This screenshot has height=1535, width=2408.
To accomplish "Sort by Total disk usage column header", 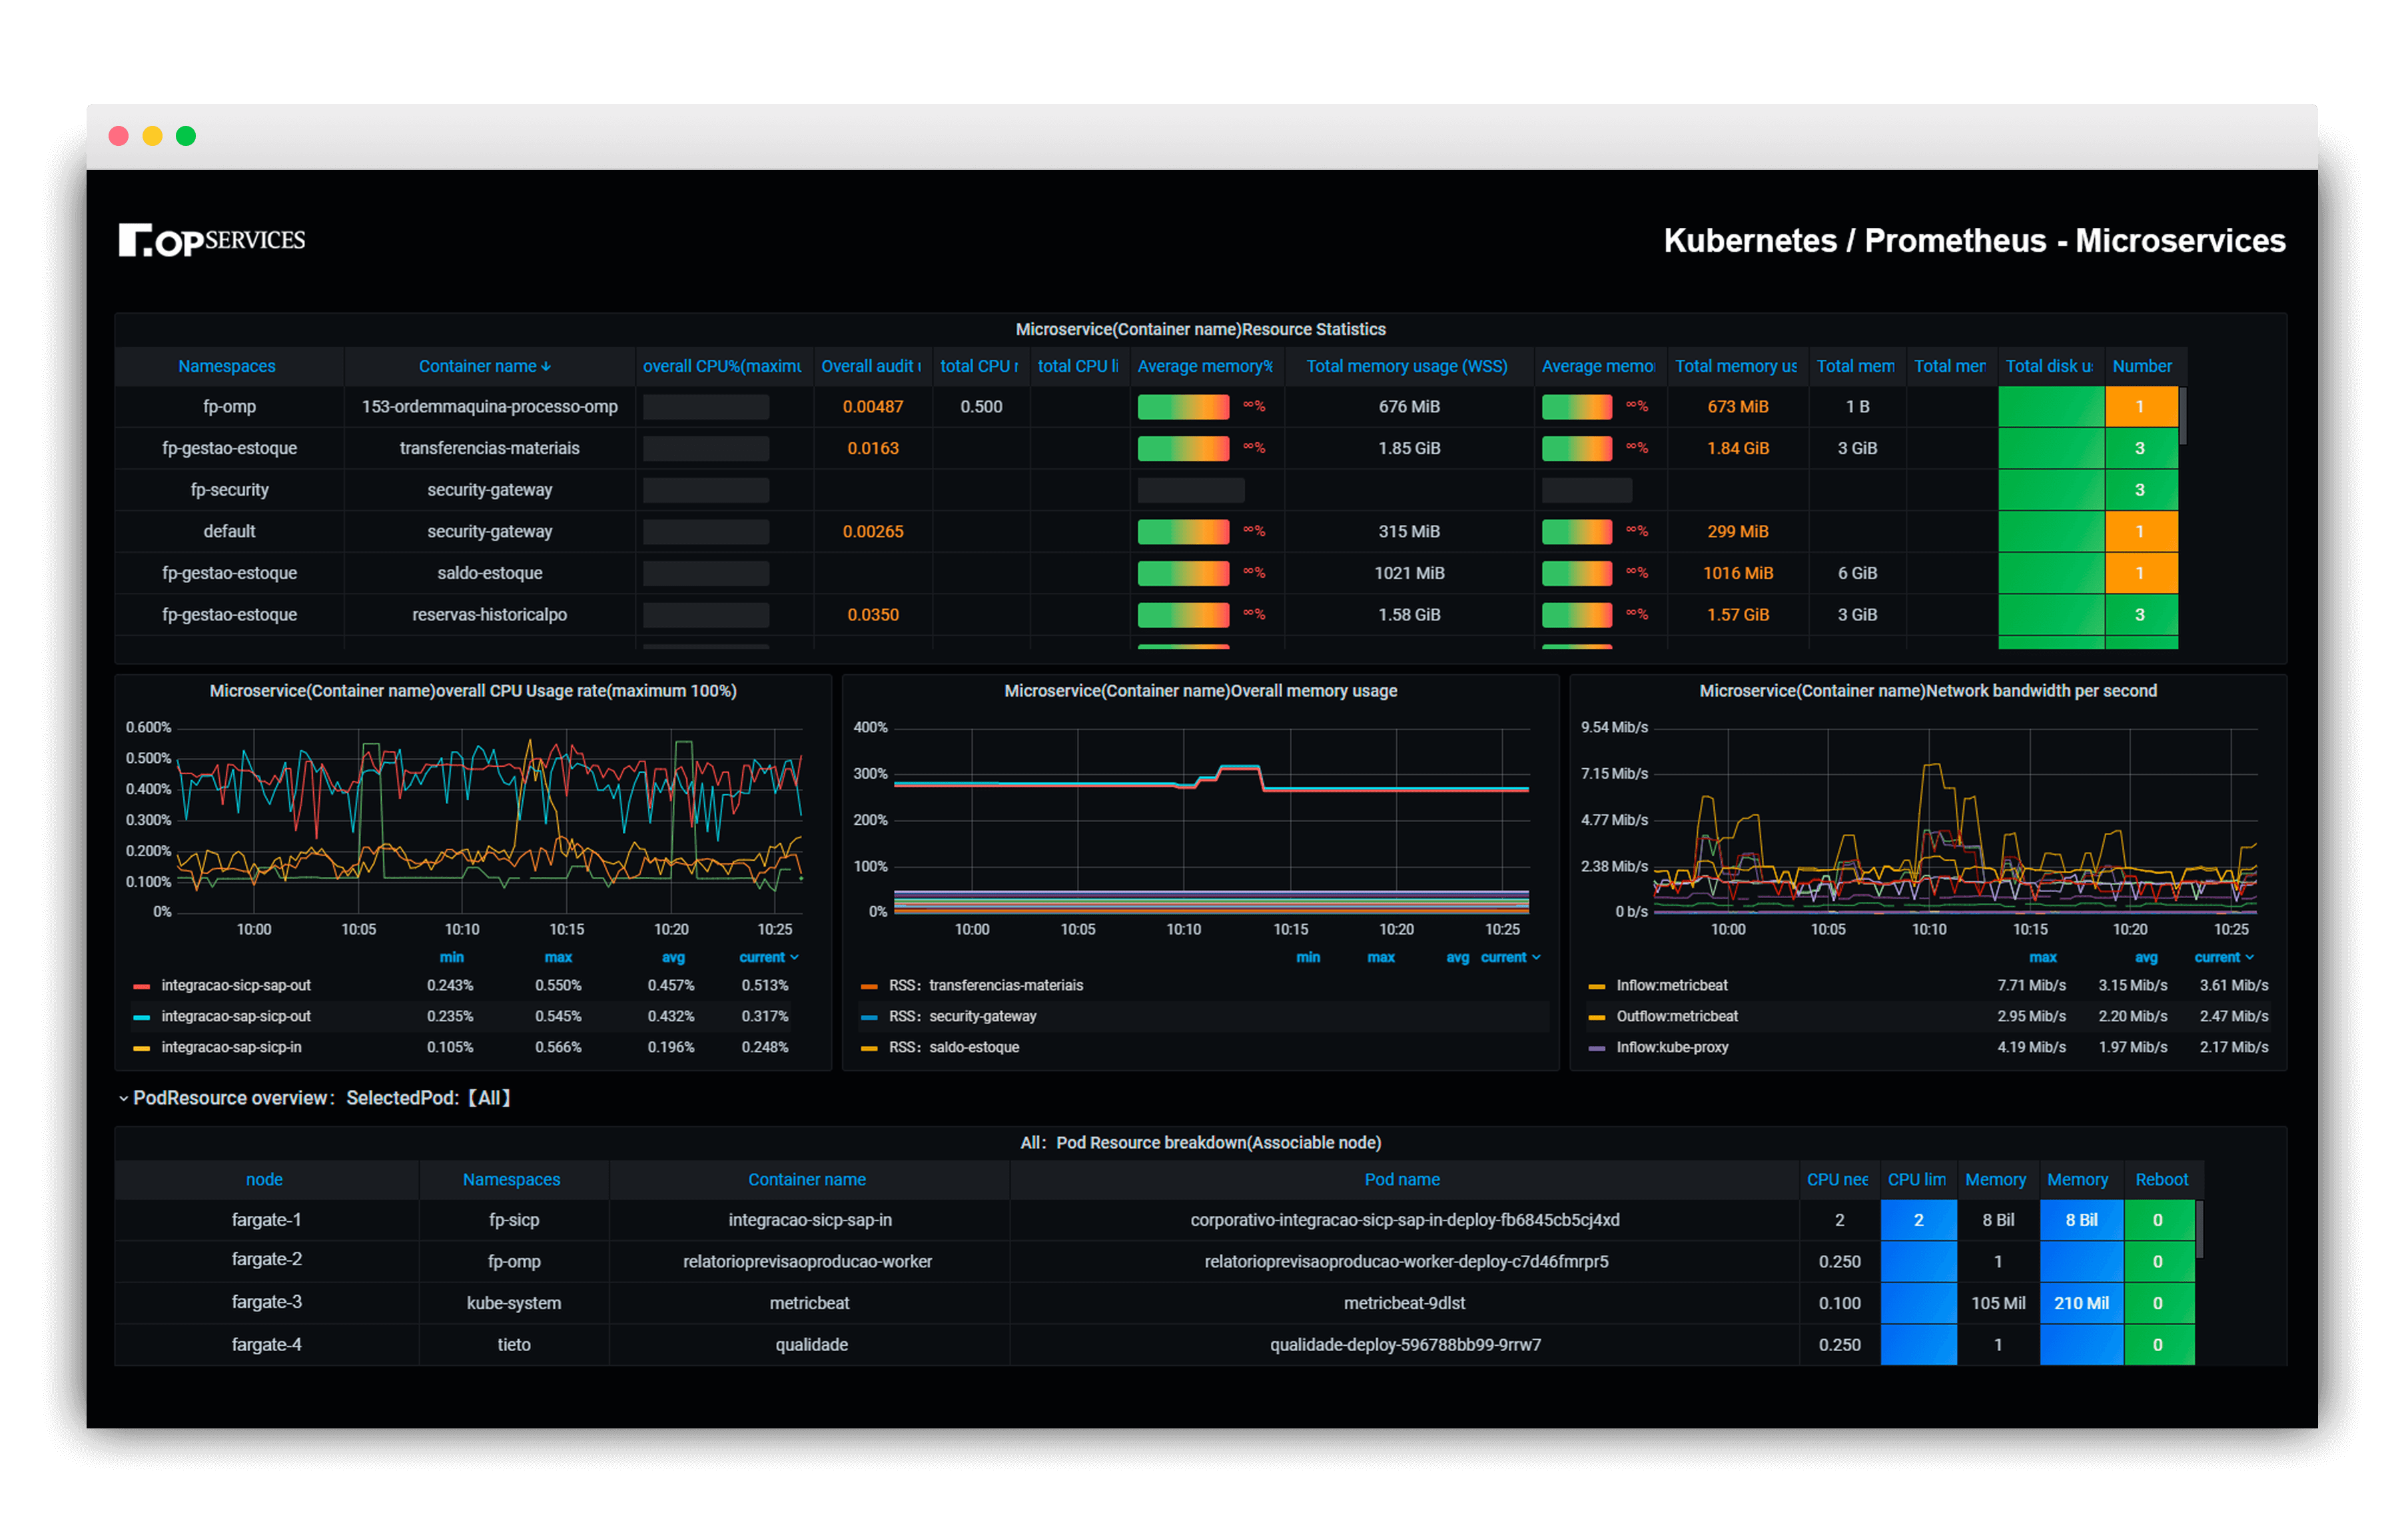I will click(2049, 367).
